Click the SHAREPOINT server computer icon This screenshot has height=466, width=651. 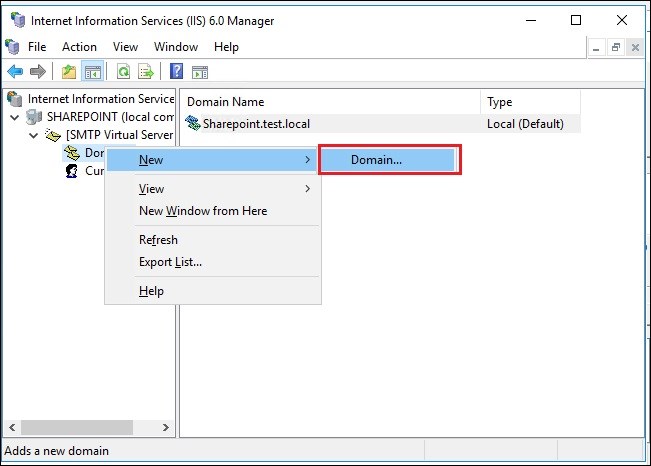[34, 117]
